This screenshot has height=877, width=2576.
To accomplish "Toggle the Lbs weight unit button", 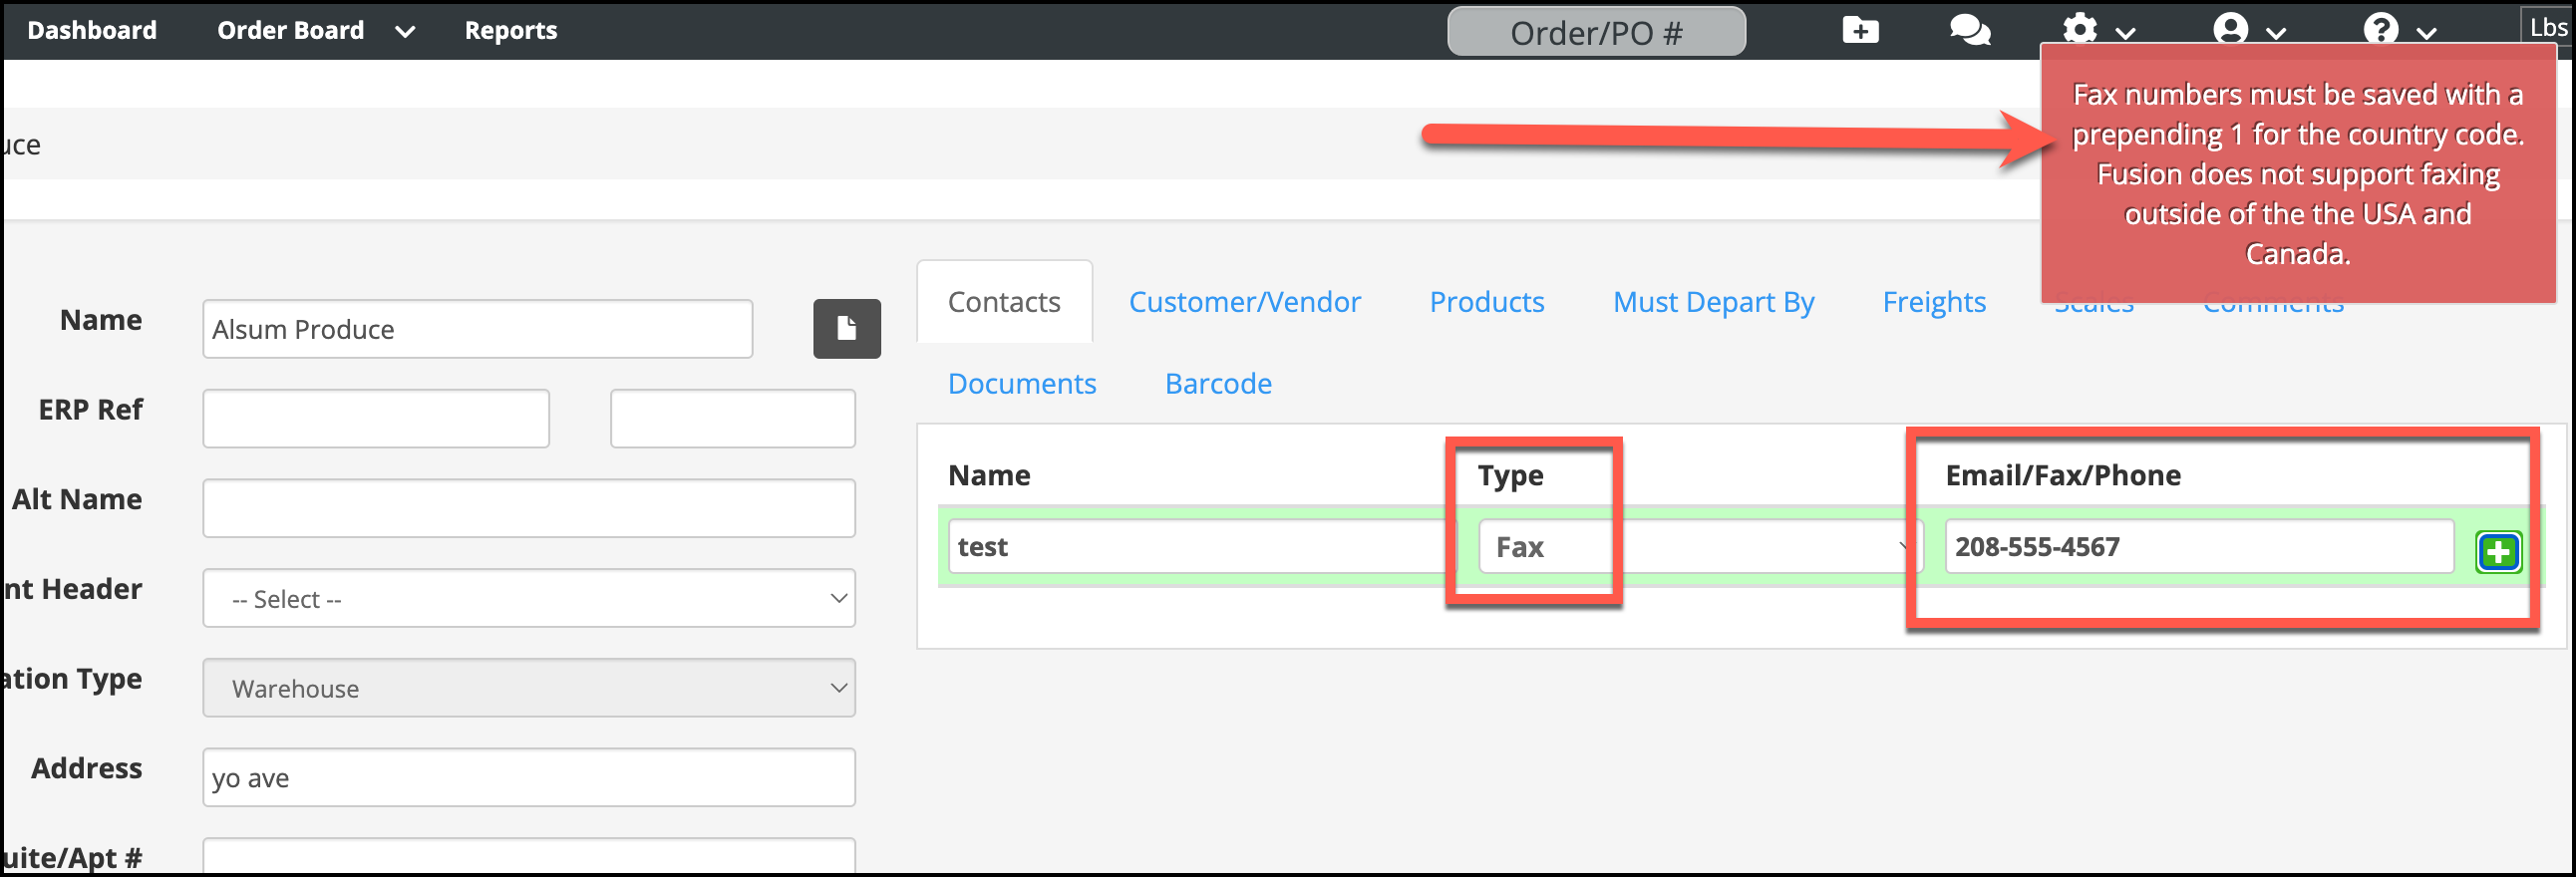I will [2546, 27].
